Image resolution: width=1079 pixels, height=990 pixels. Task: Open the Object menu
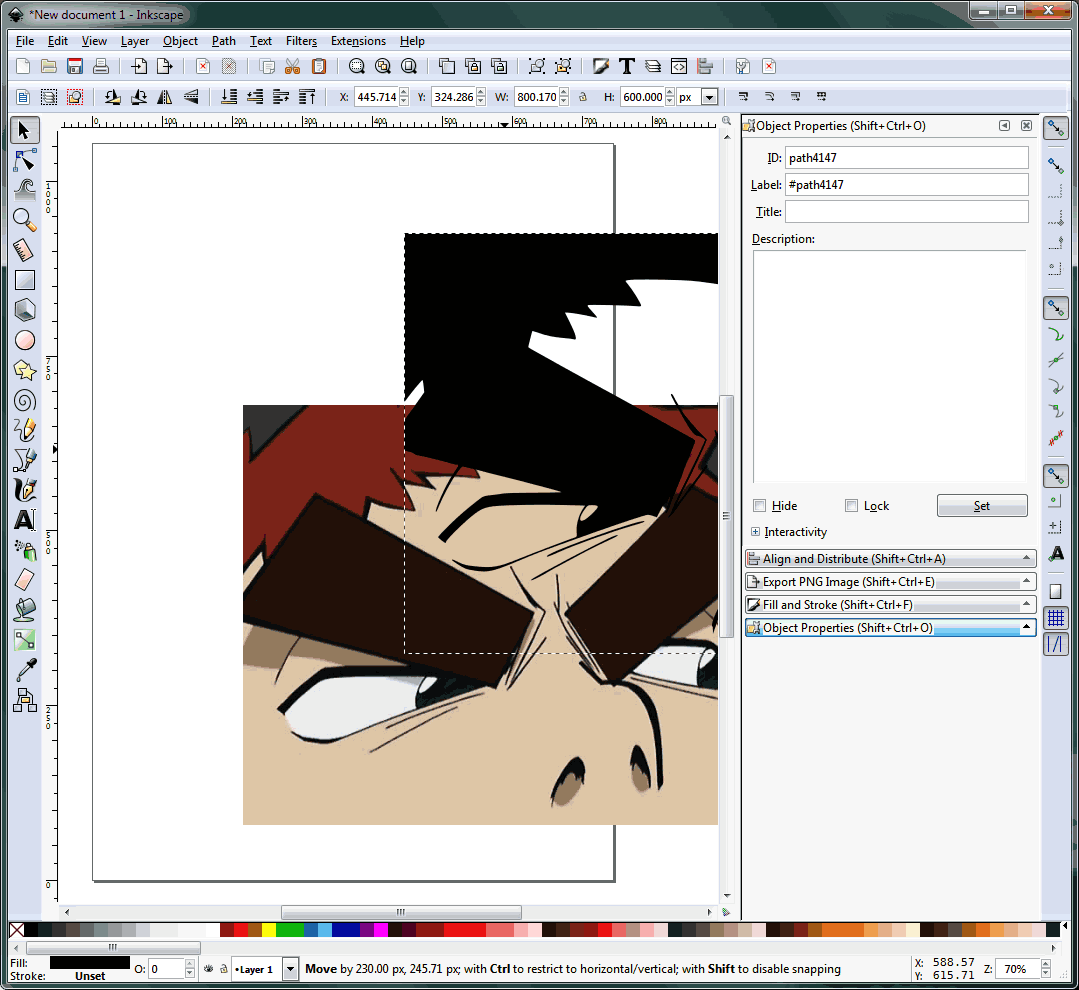180,41
